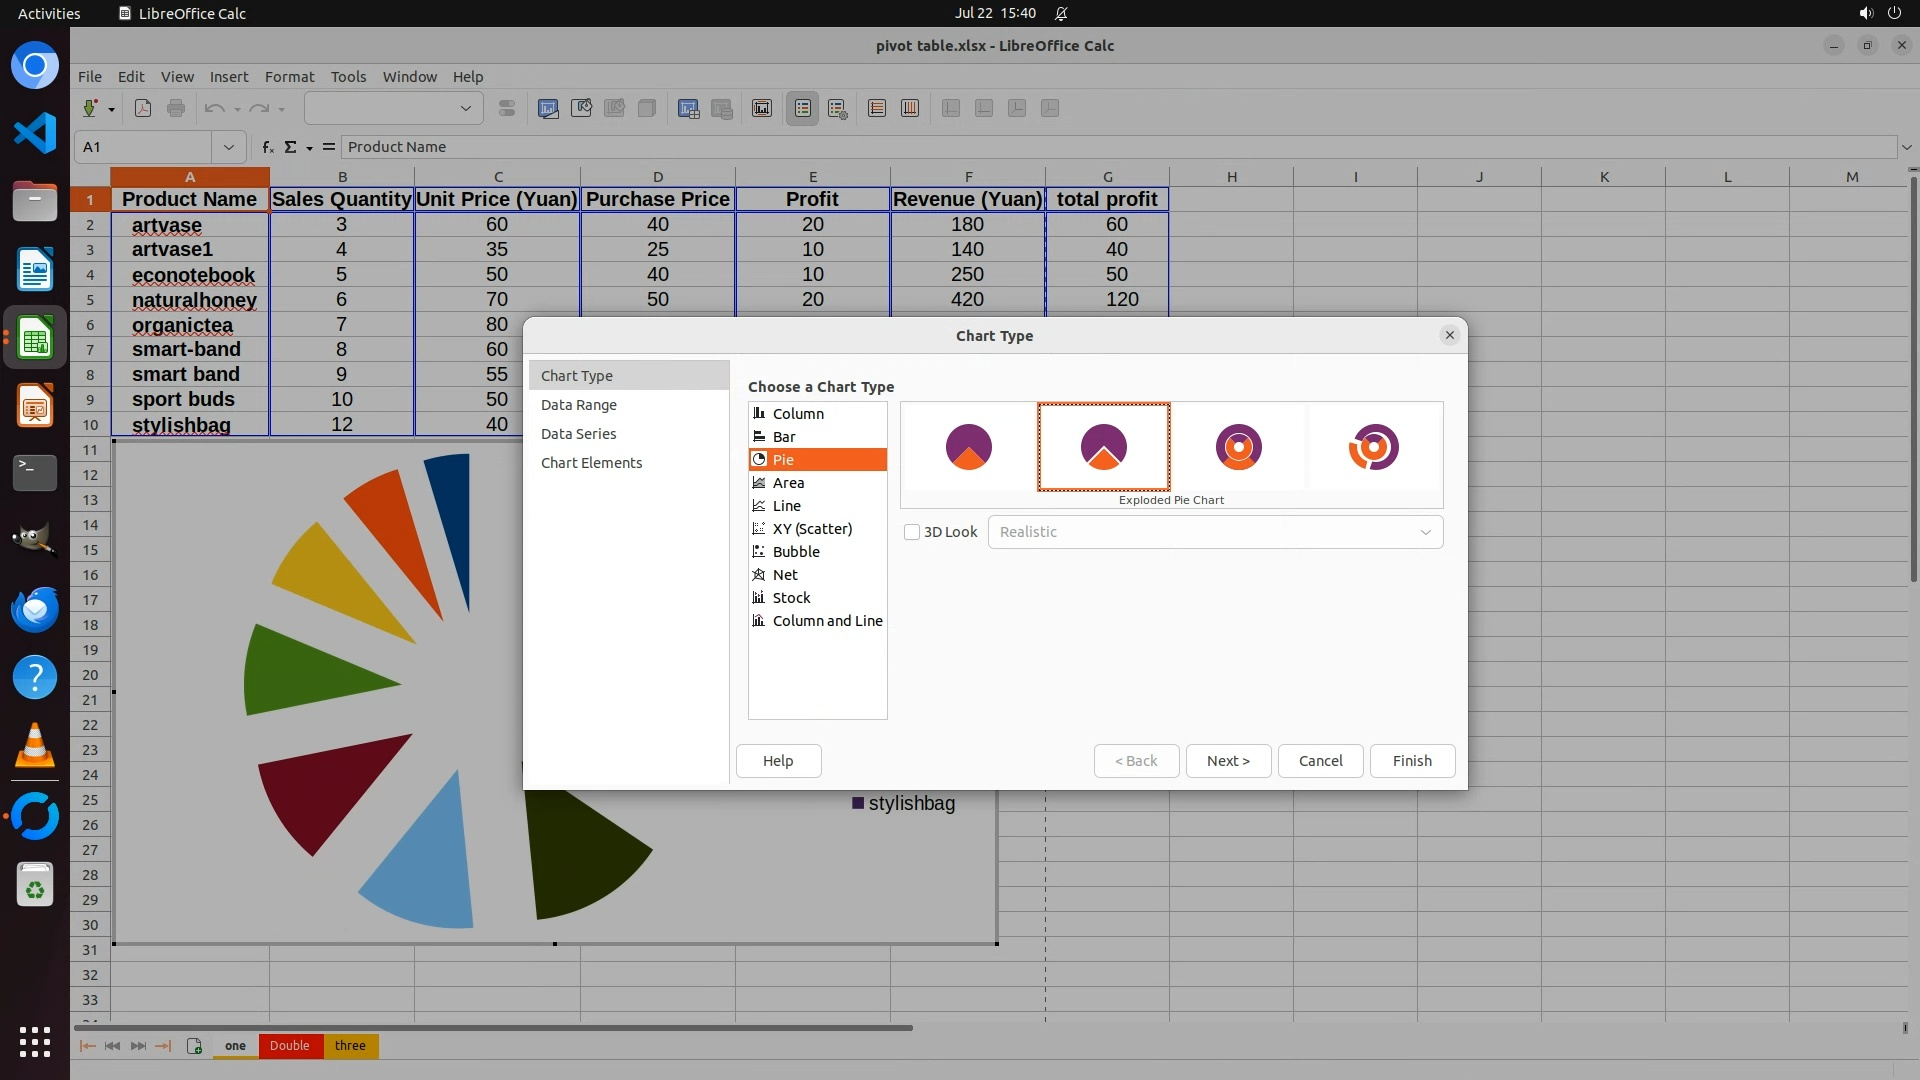Viewport: 1920px width, 1080px height.
Task: Click Finish in the chart dialog
Action: coord(1412,761)
